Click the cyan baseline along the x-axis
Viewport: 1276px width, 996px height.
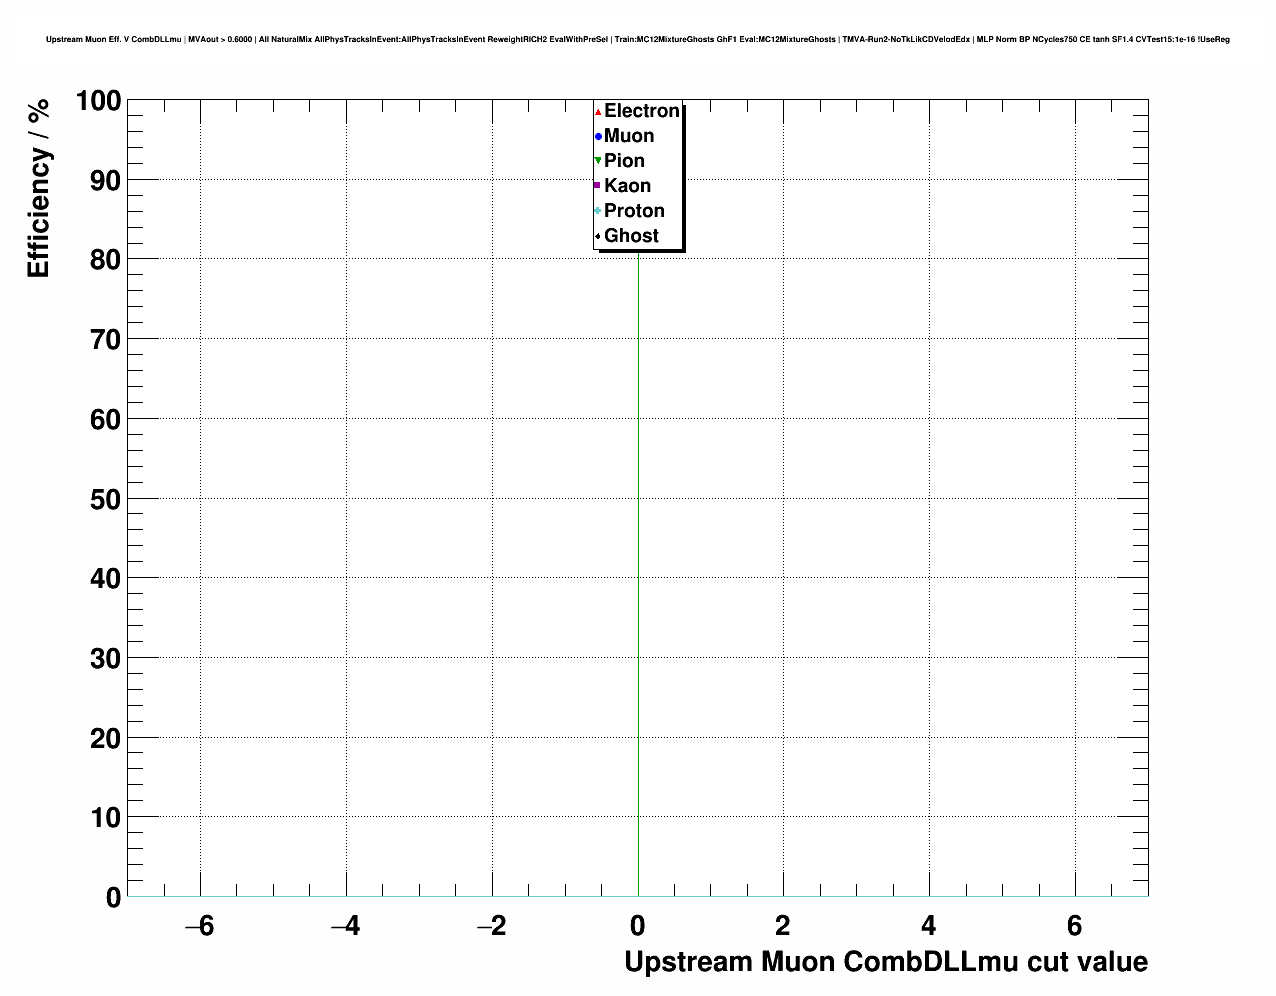[400, 896]
